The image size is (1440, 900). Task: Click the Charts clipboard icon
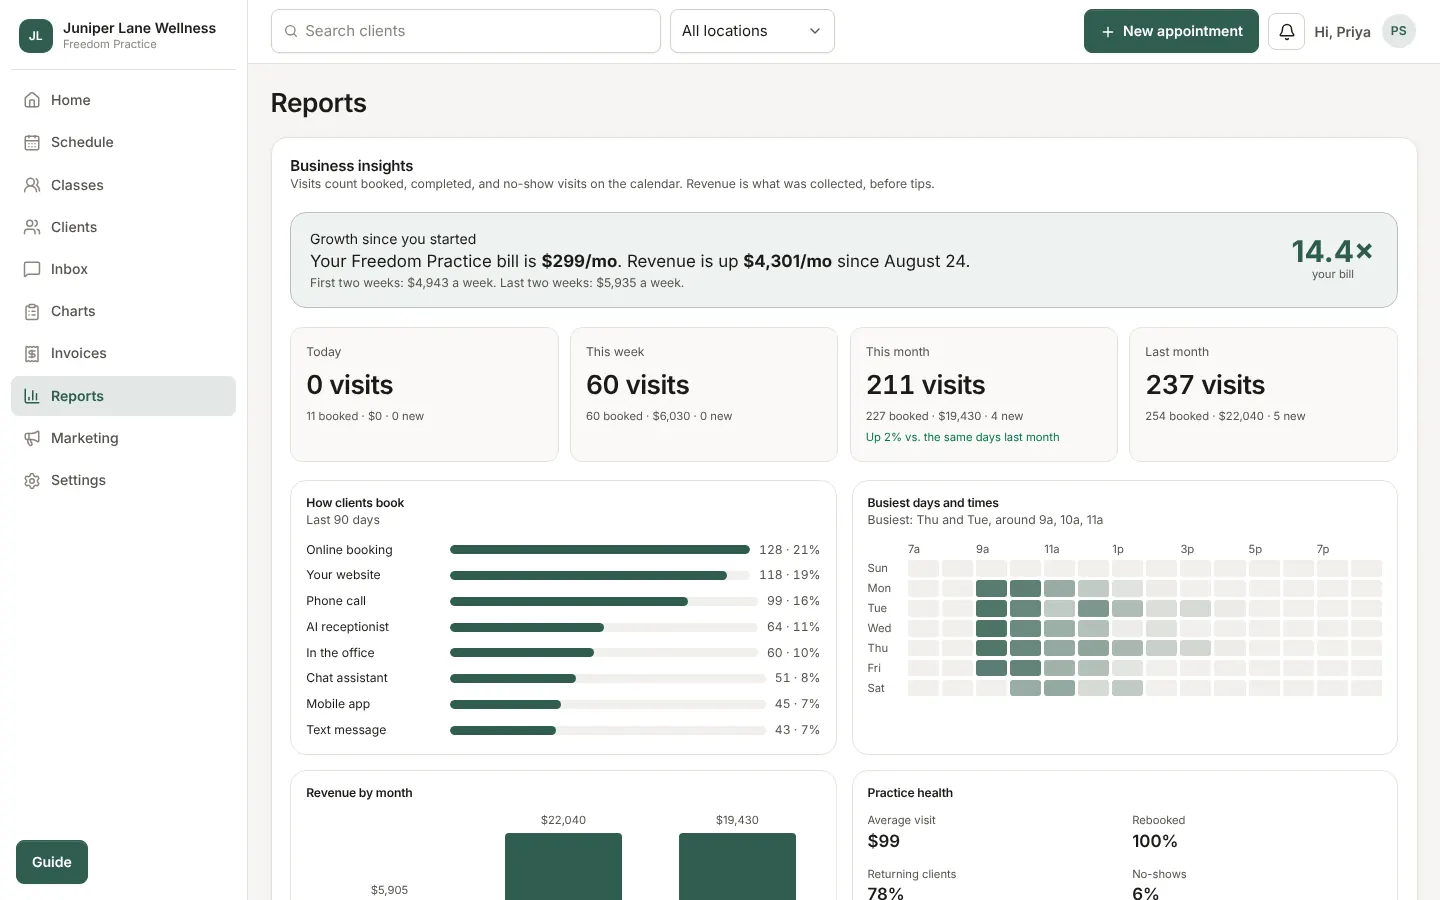coord(32,311)
